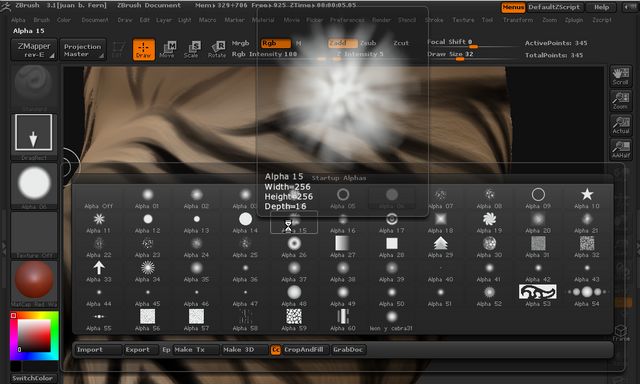Screen dimensions: 640x384
Task: Click the Help button
Action: click(601, 7)
